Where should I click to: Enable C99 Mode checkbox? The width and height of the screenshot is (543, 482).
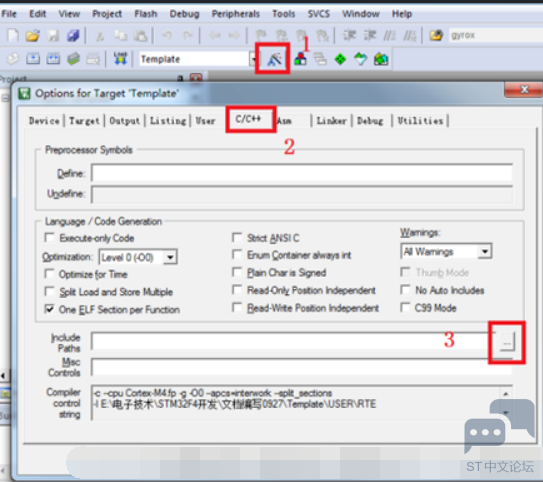(405, 307)
